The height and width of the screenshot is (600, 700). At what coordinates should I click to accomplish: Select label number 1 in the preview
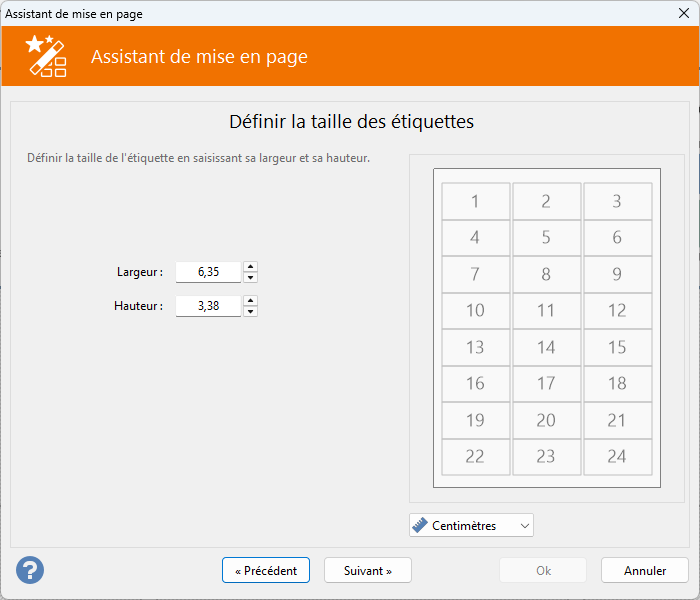point(475,201)
